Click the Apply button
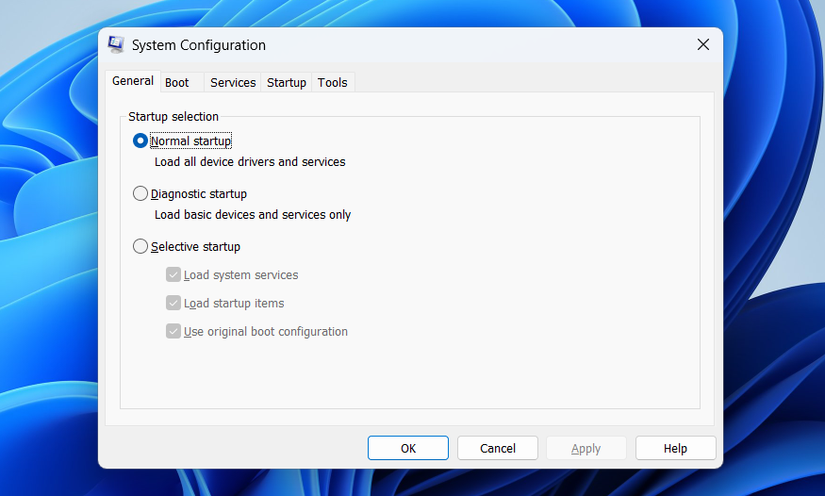 pos(586,448)
